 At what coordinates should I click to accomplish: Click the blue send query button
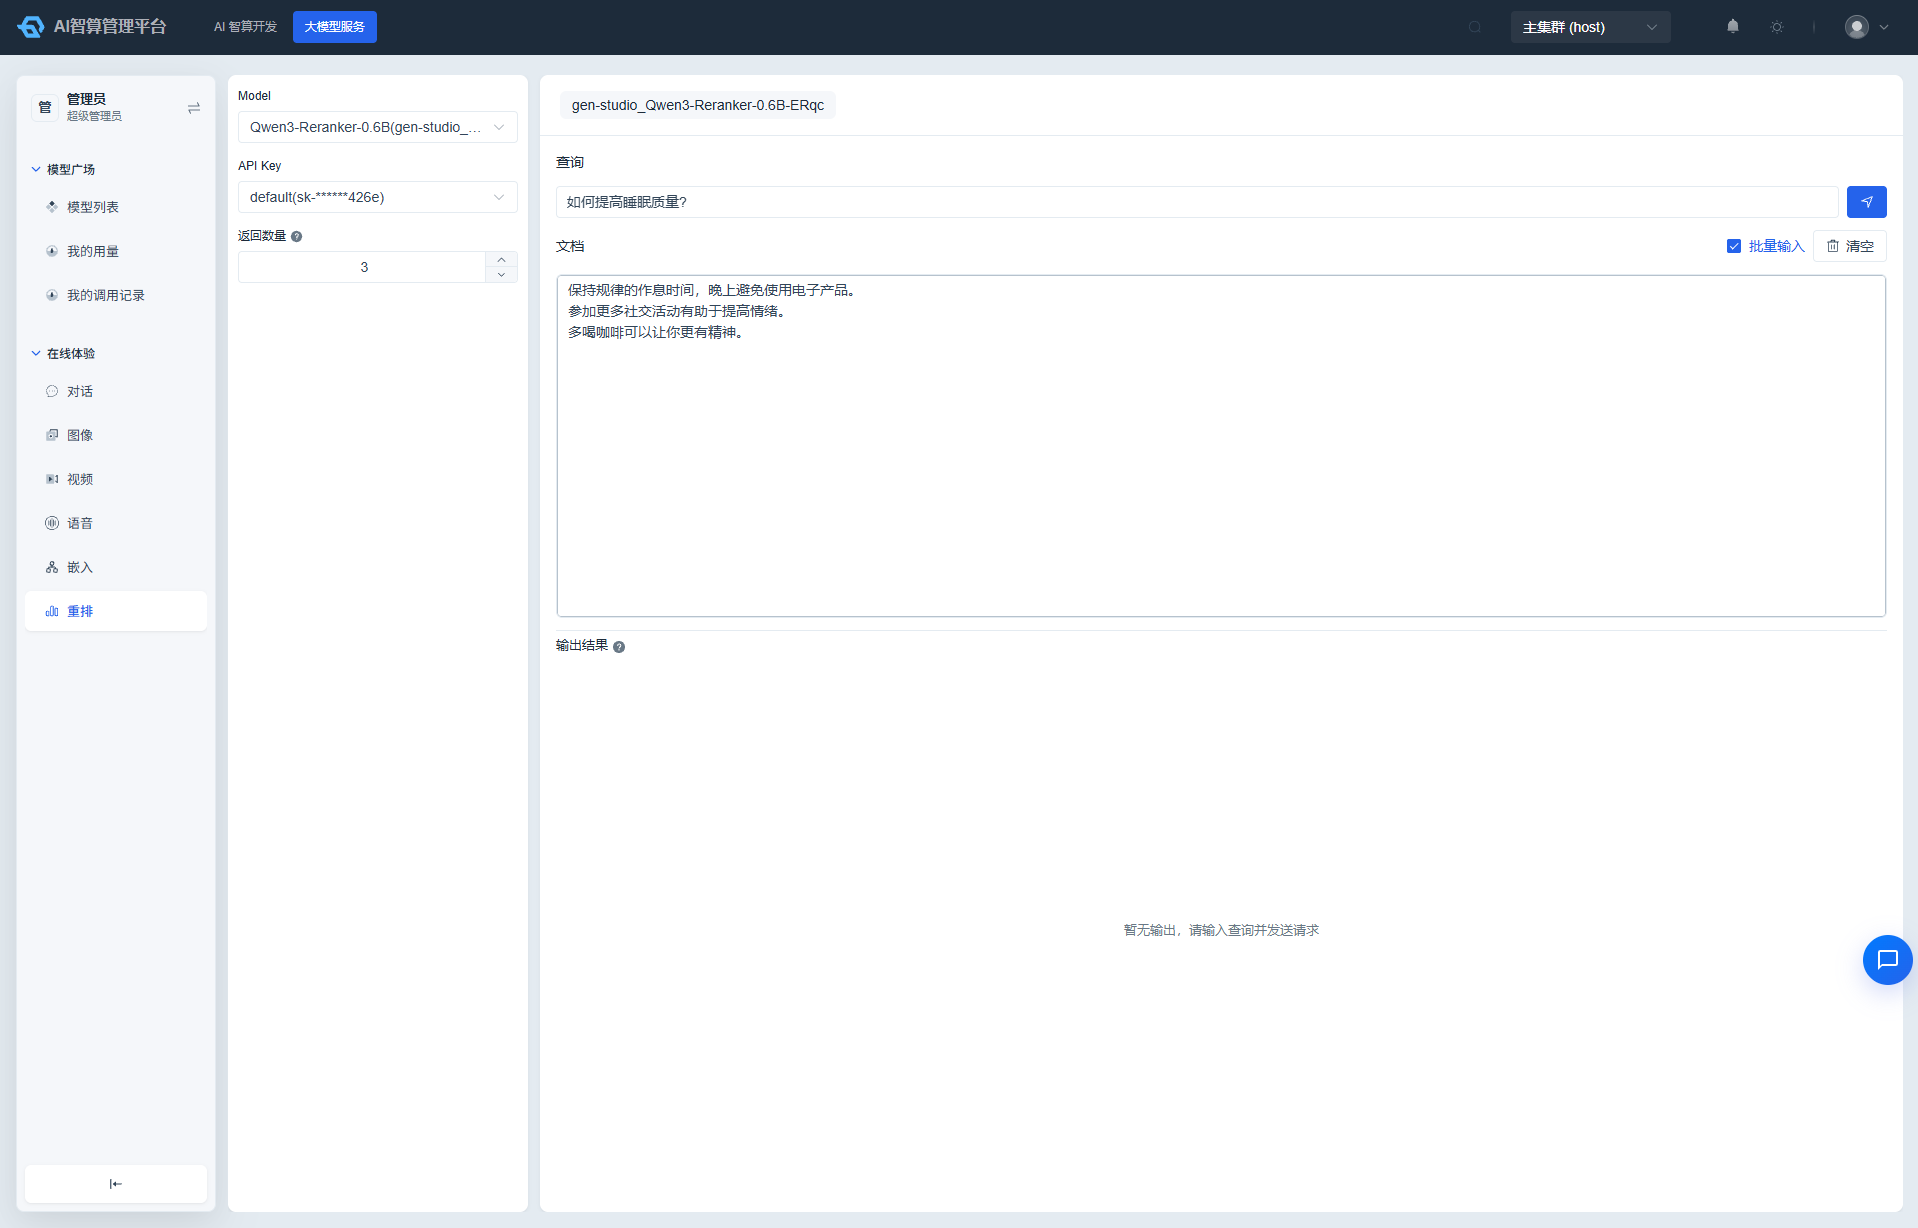[x=1866, y=202]
